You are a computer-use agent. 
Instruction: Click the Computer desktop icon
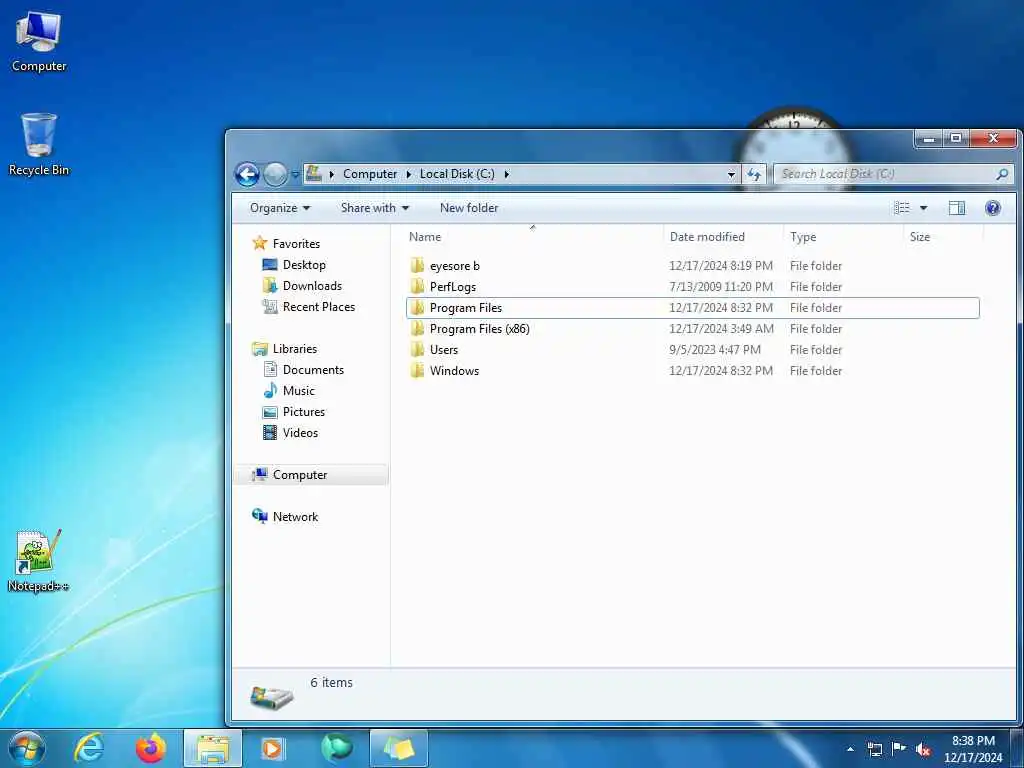click(39, 42)
